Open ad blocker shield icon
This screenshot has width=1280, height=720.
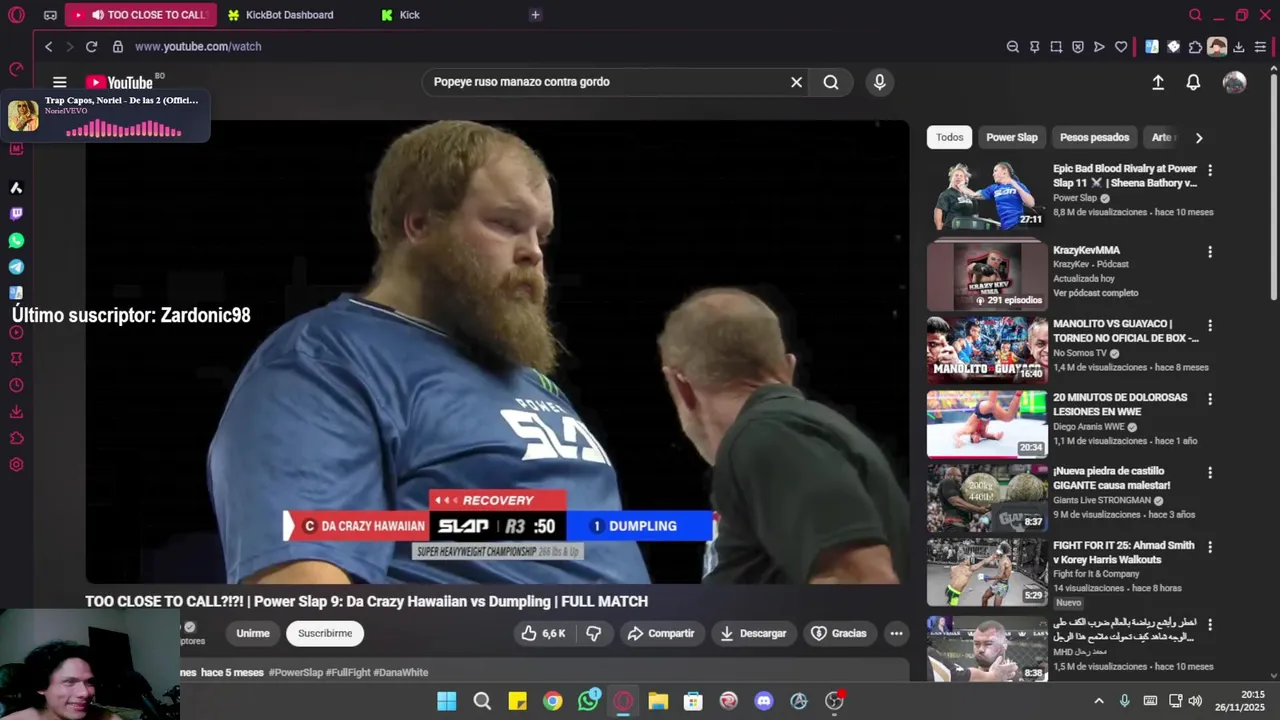[1077, 47]
